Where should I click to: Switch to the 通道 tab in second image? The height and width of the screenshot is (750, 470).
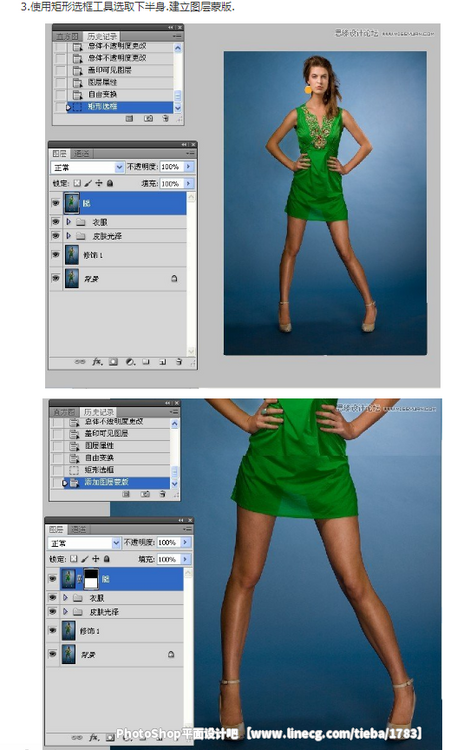click(78, 529)
